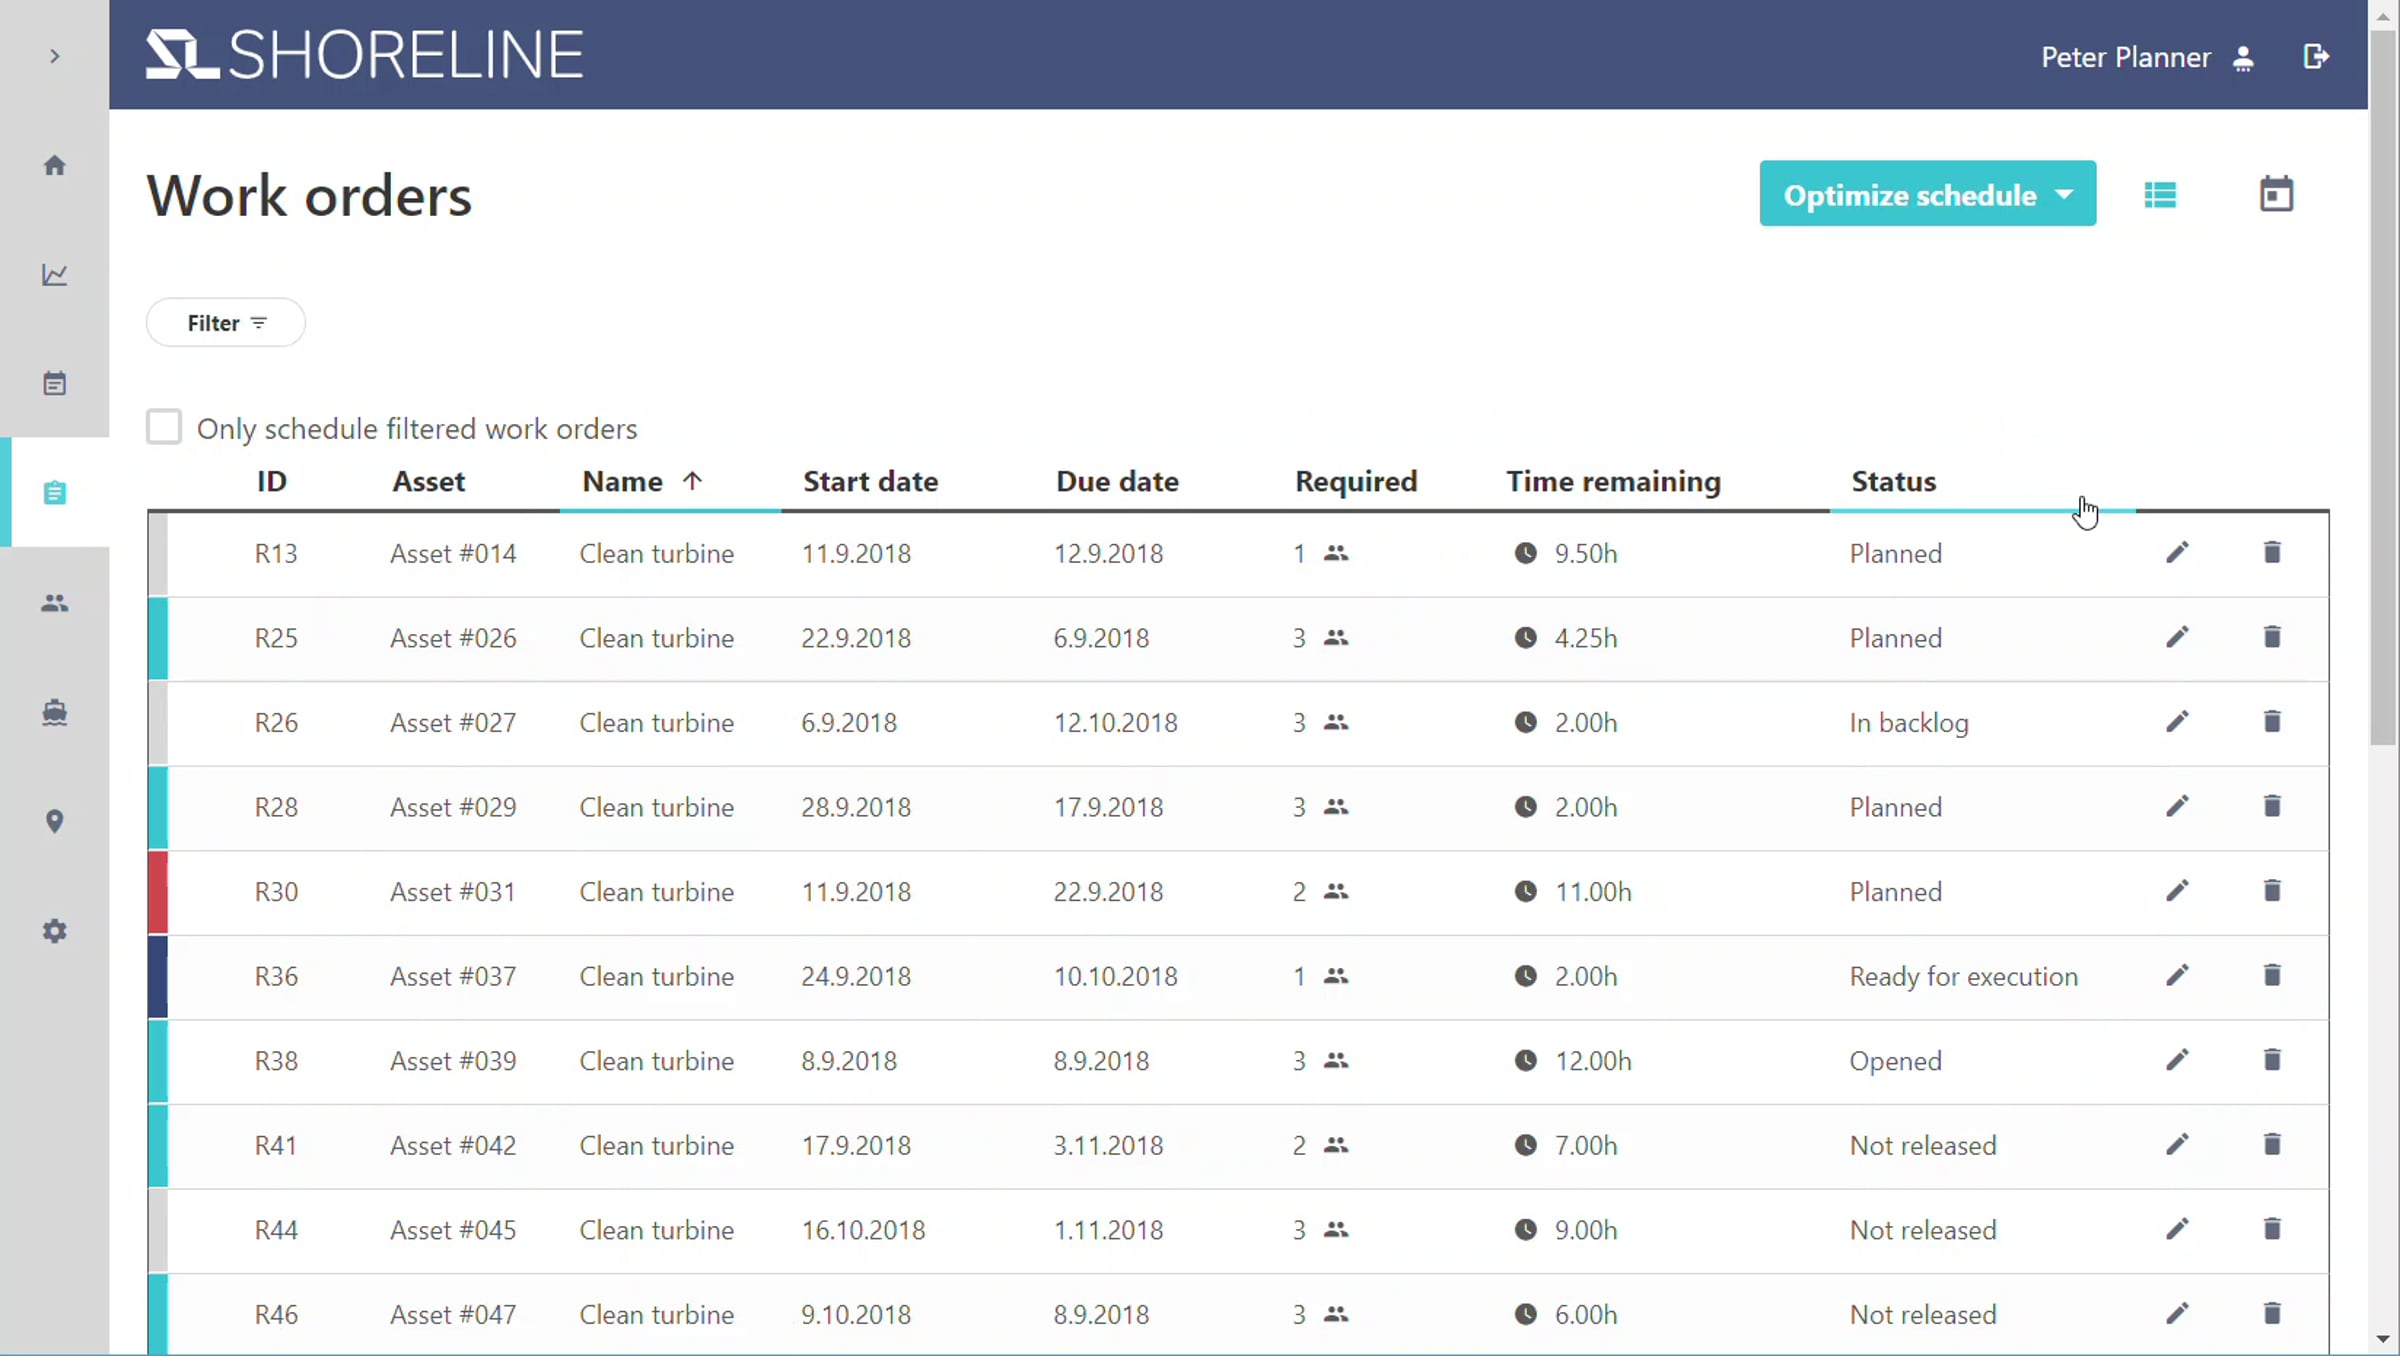Click the logout icon in the header
Viewport: 2400px width, 1356px height.
pyautogui.click(x=2316, y=57)
